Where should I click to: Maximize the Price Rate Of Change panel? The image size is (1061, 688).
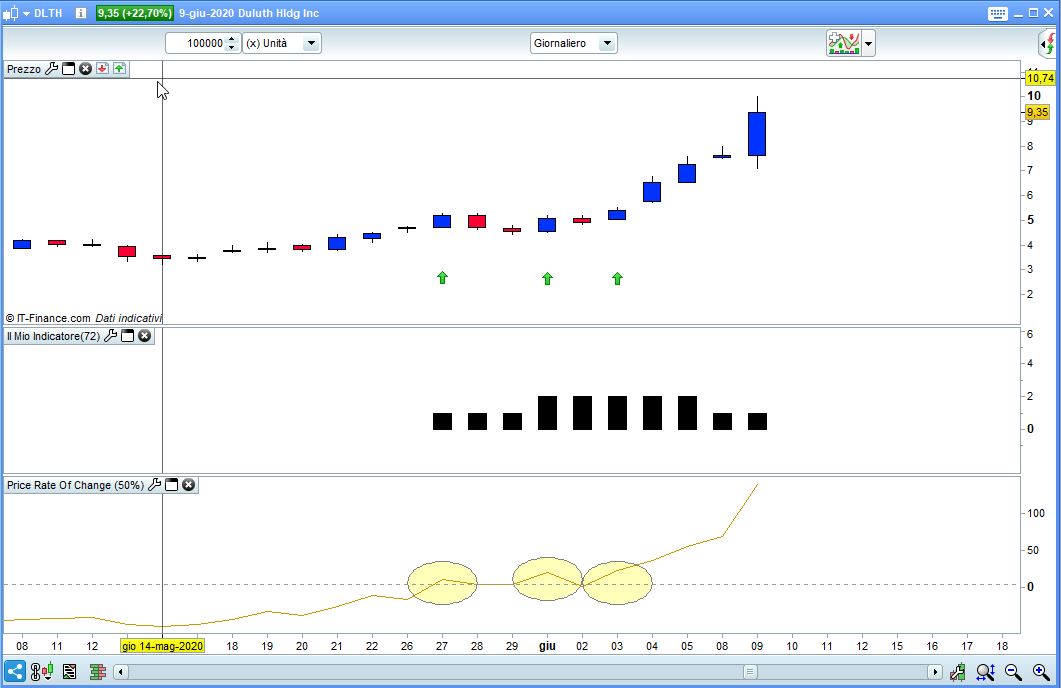[x=172, y=485]
